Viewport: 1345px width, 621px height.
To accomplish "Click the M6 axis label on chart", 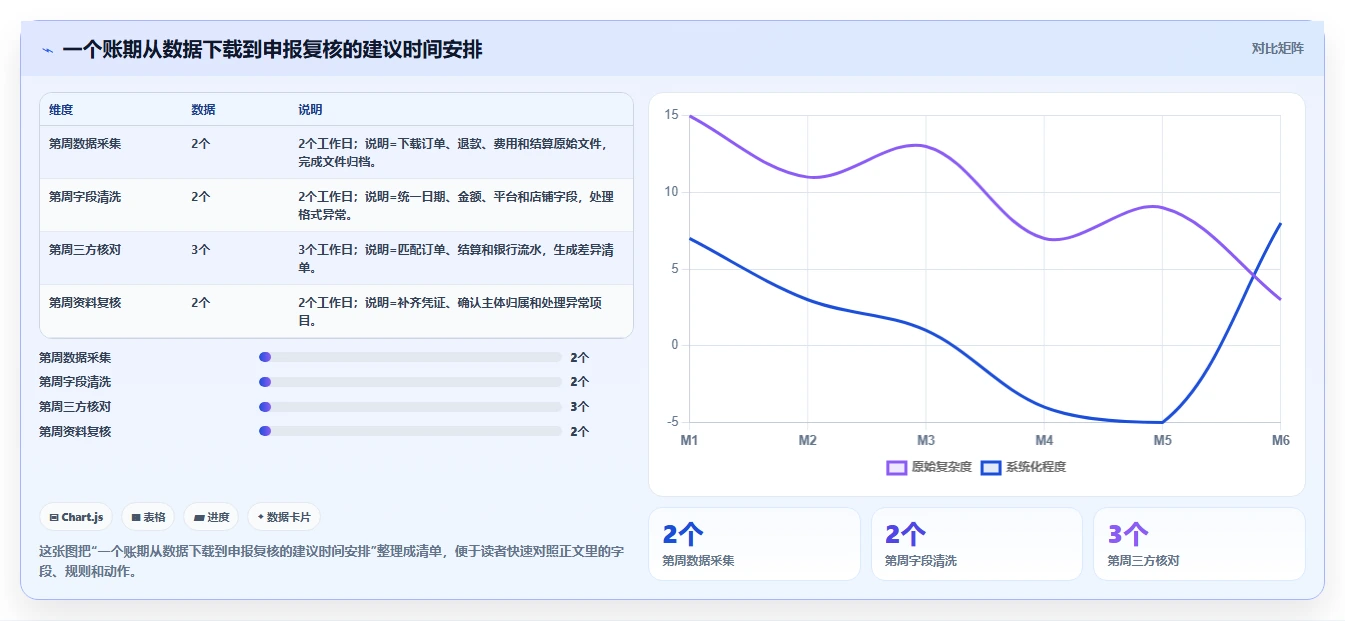I will coord(1280,440).
